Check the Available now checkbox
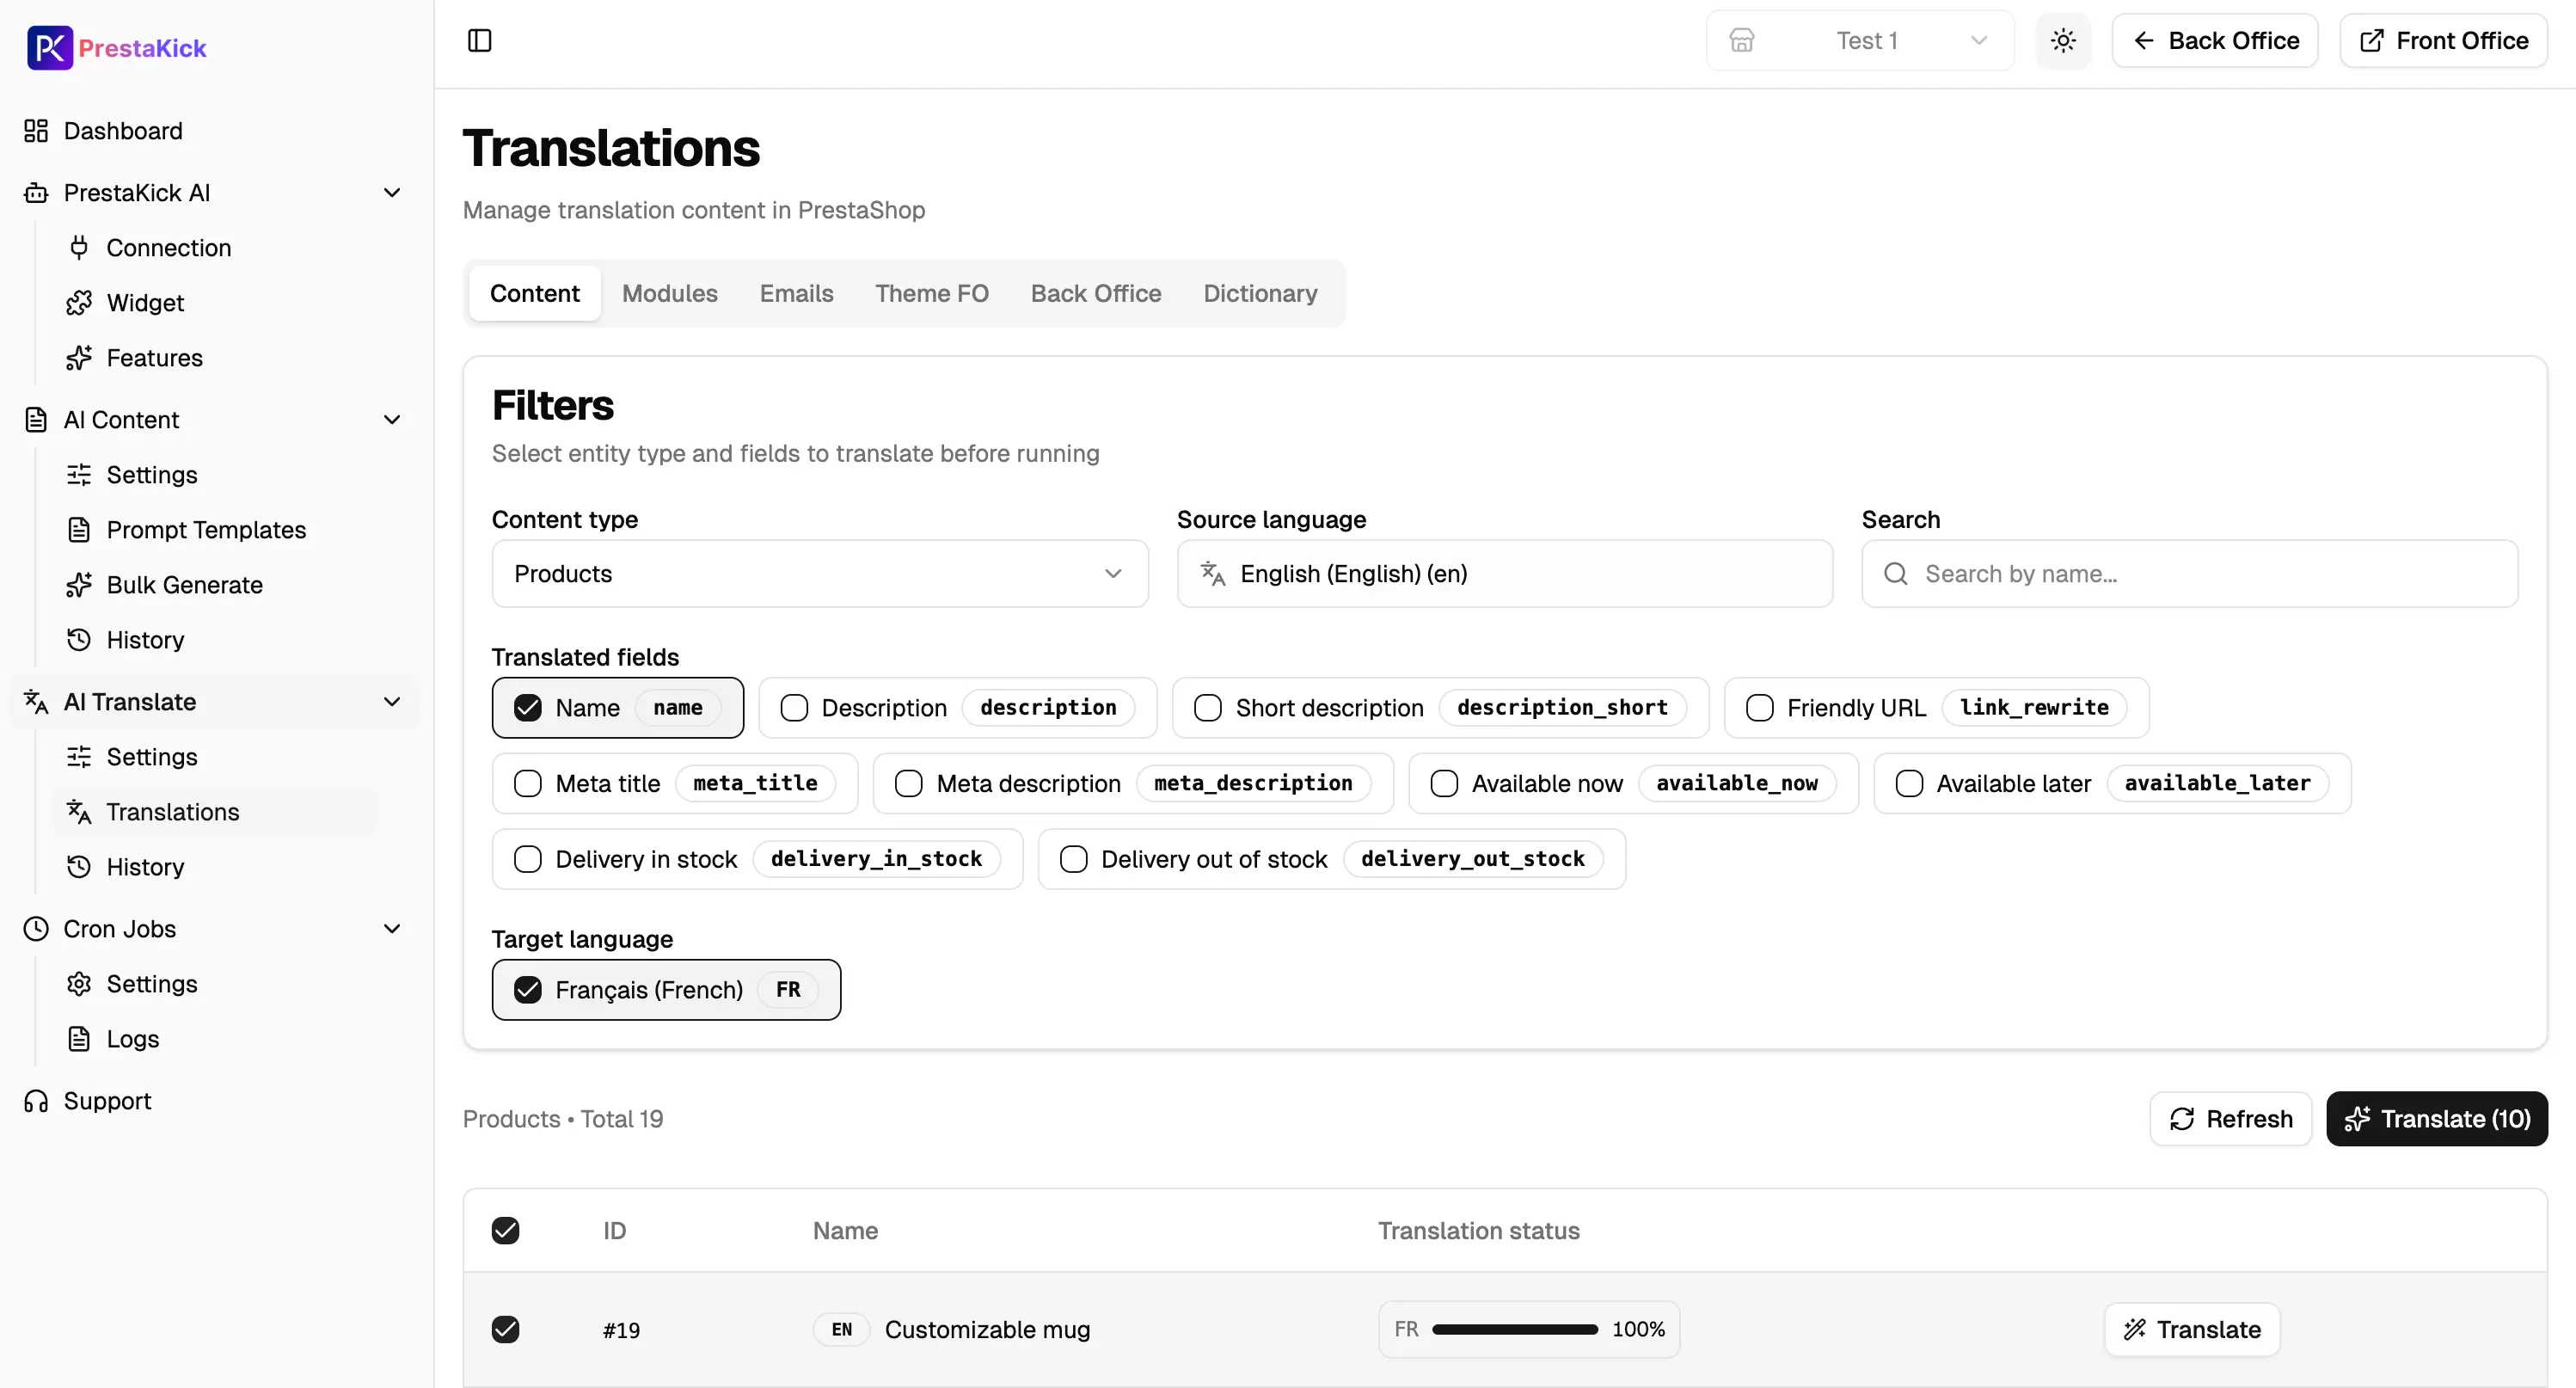Screen dimensions: 2576x1388 1444,784
